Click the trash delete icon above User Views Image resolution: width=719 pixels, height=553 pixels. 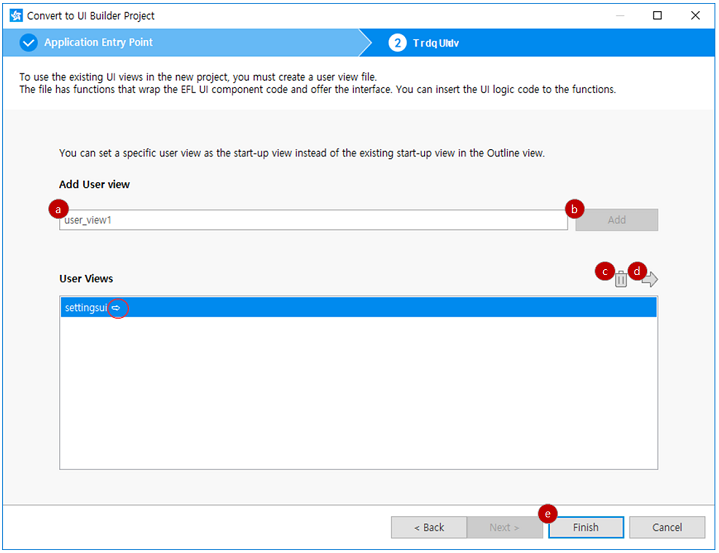tap(621, 280)
